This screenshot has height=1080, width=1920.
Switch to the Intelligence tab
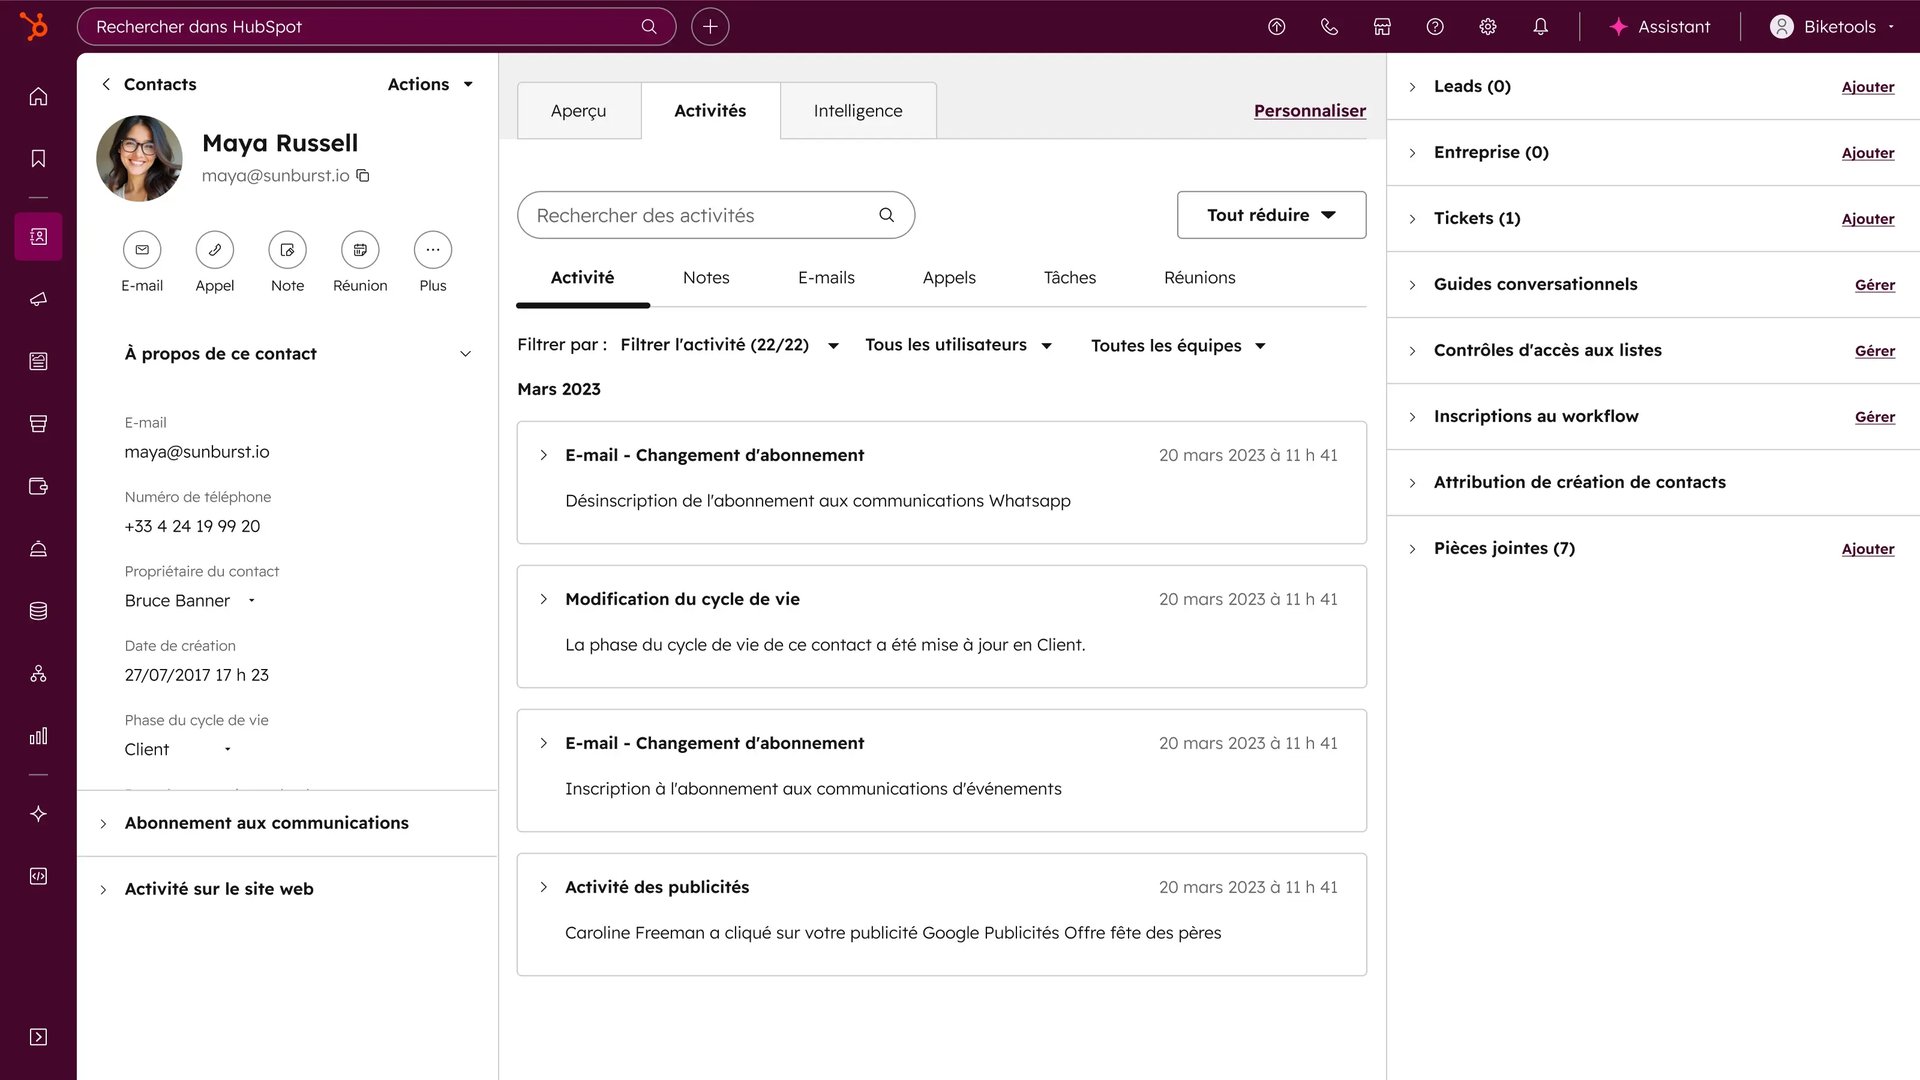click(857, 110)
